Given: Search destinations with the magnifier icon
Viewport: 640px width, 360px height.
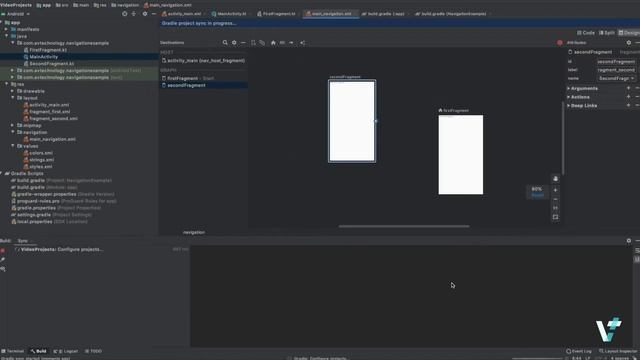Looking at the screenshot, I should (x=225, y=42).
